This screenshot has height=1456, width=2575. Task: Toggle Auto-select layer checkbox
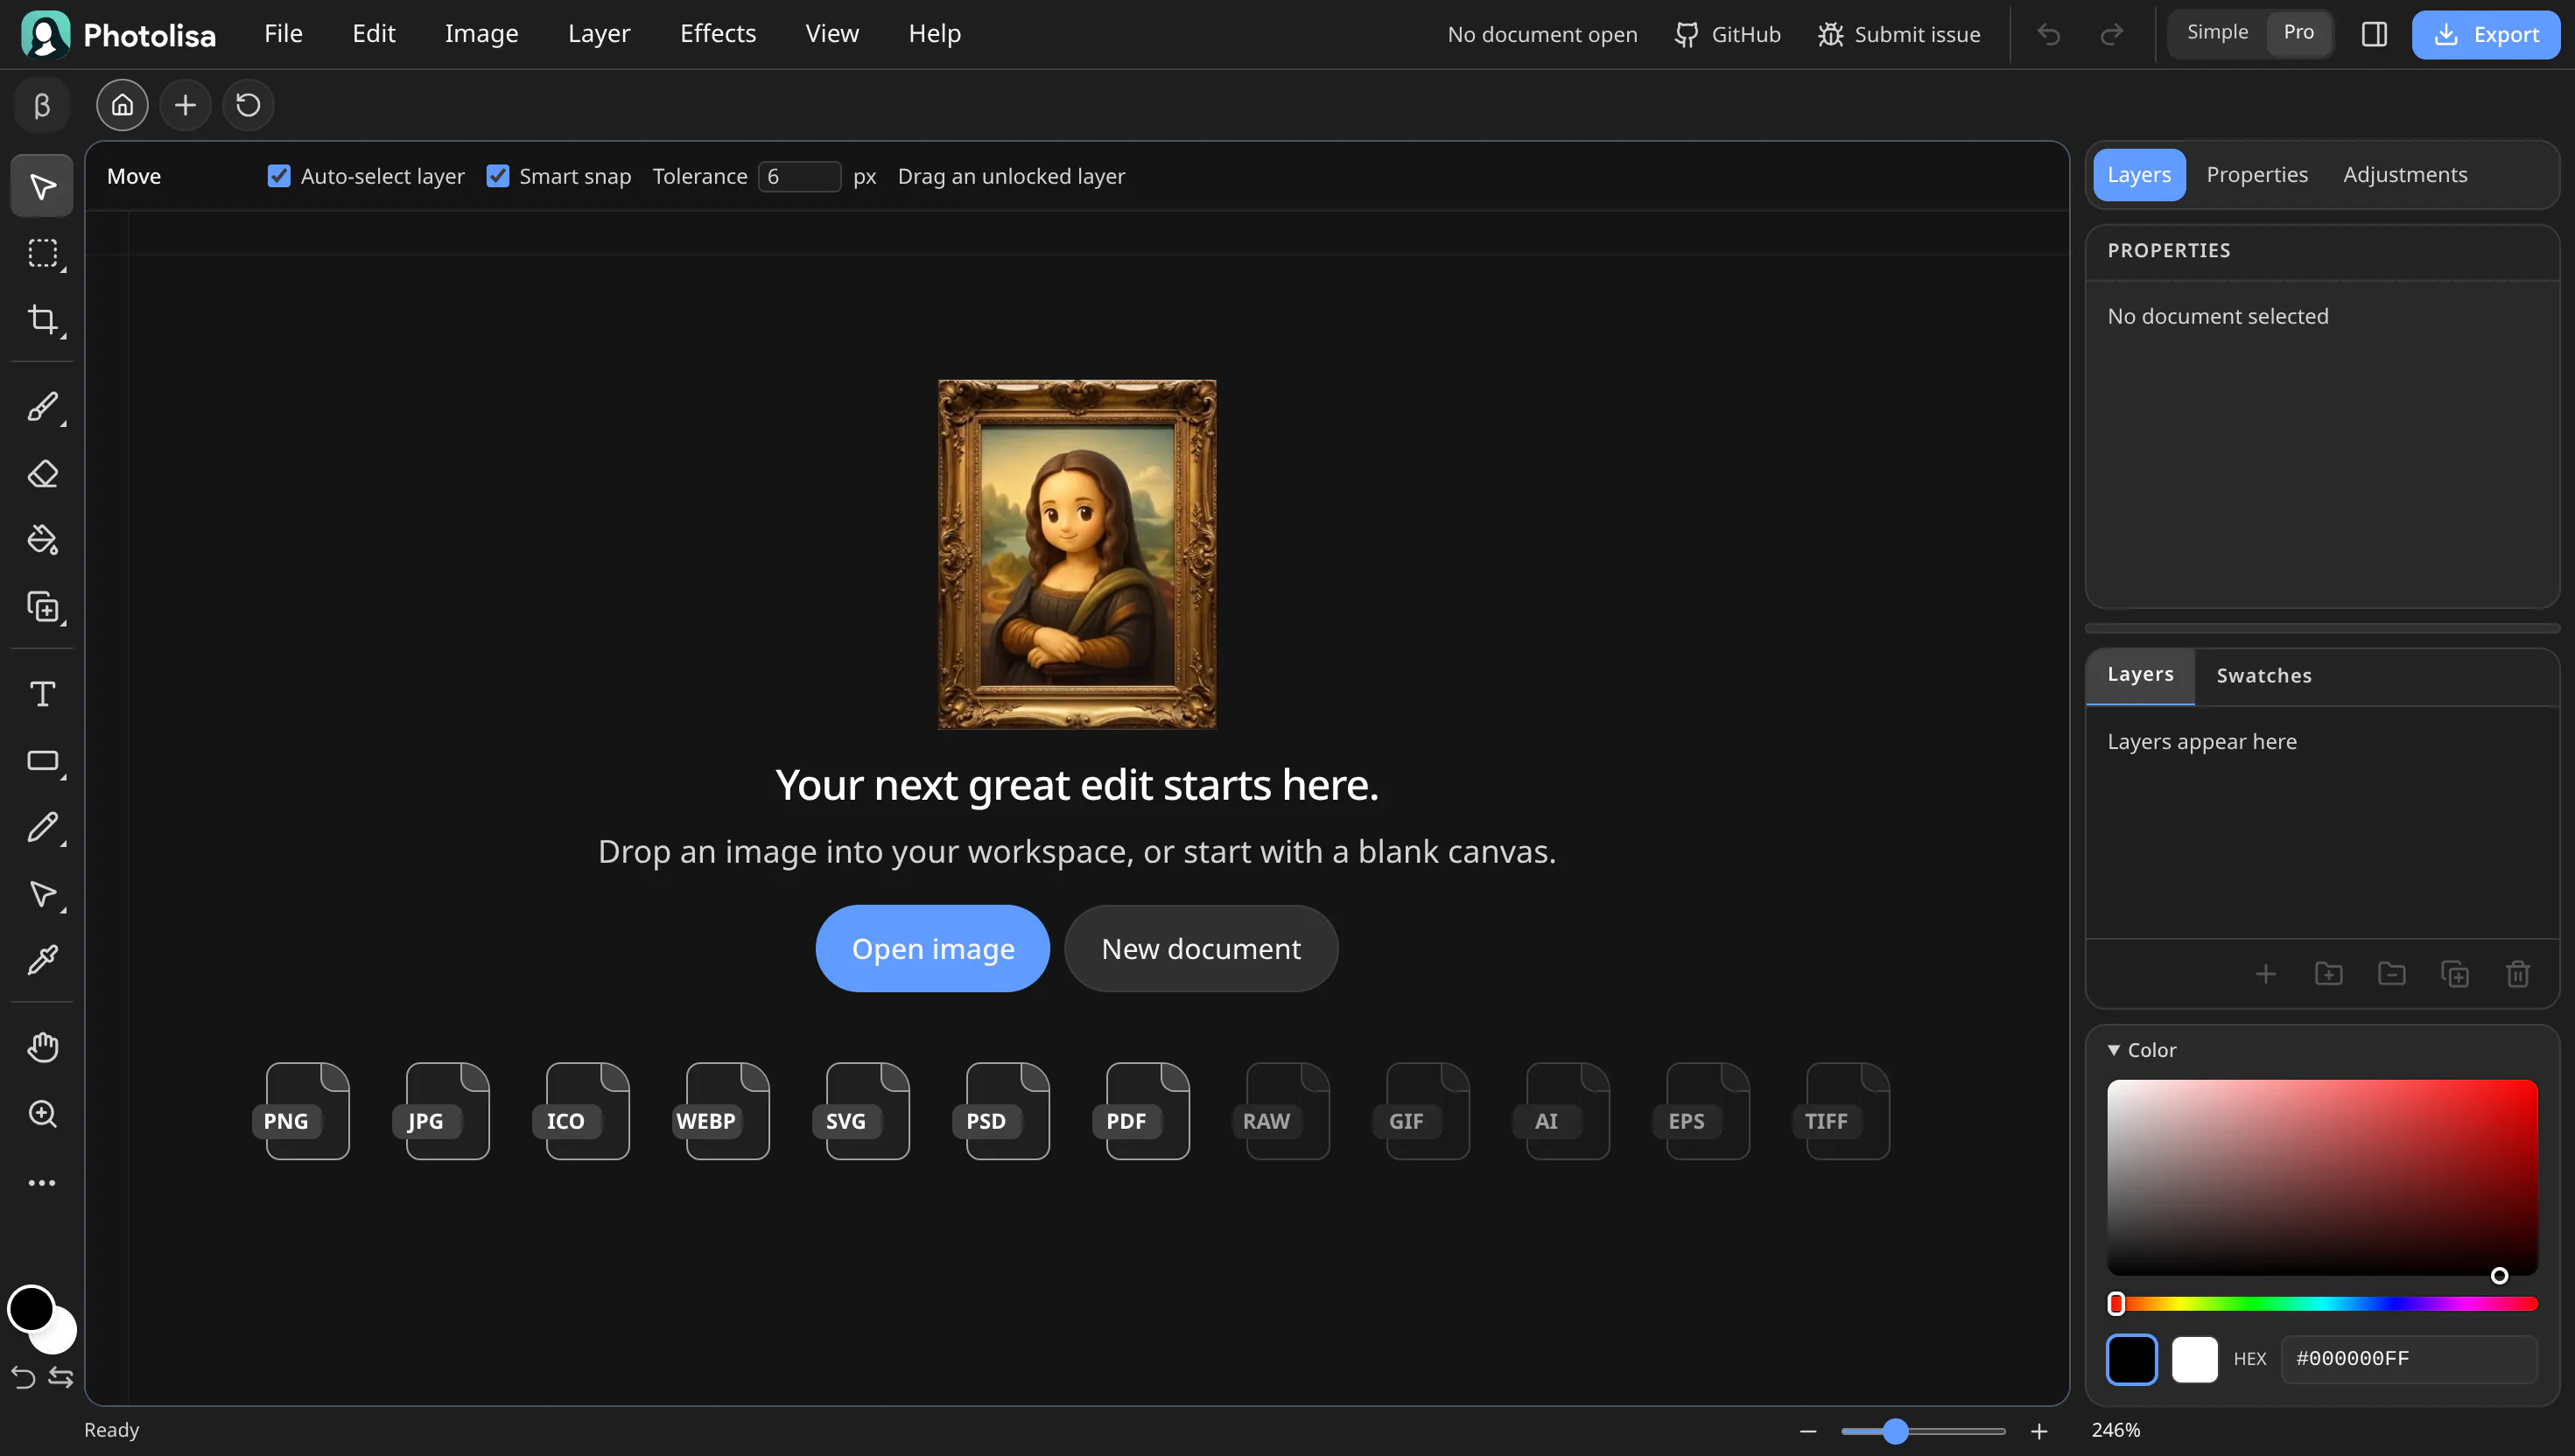[279, 176]
